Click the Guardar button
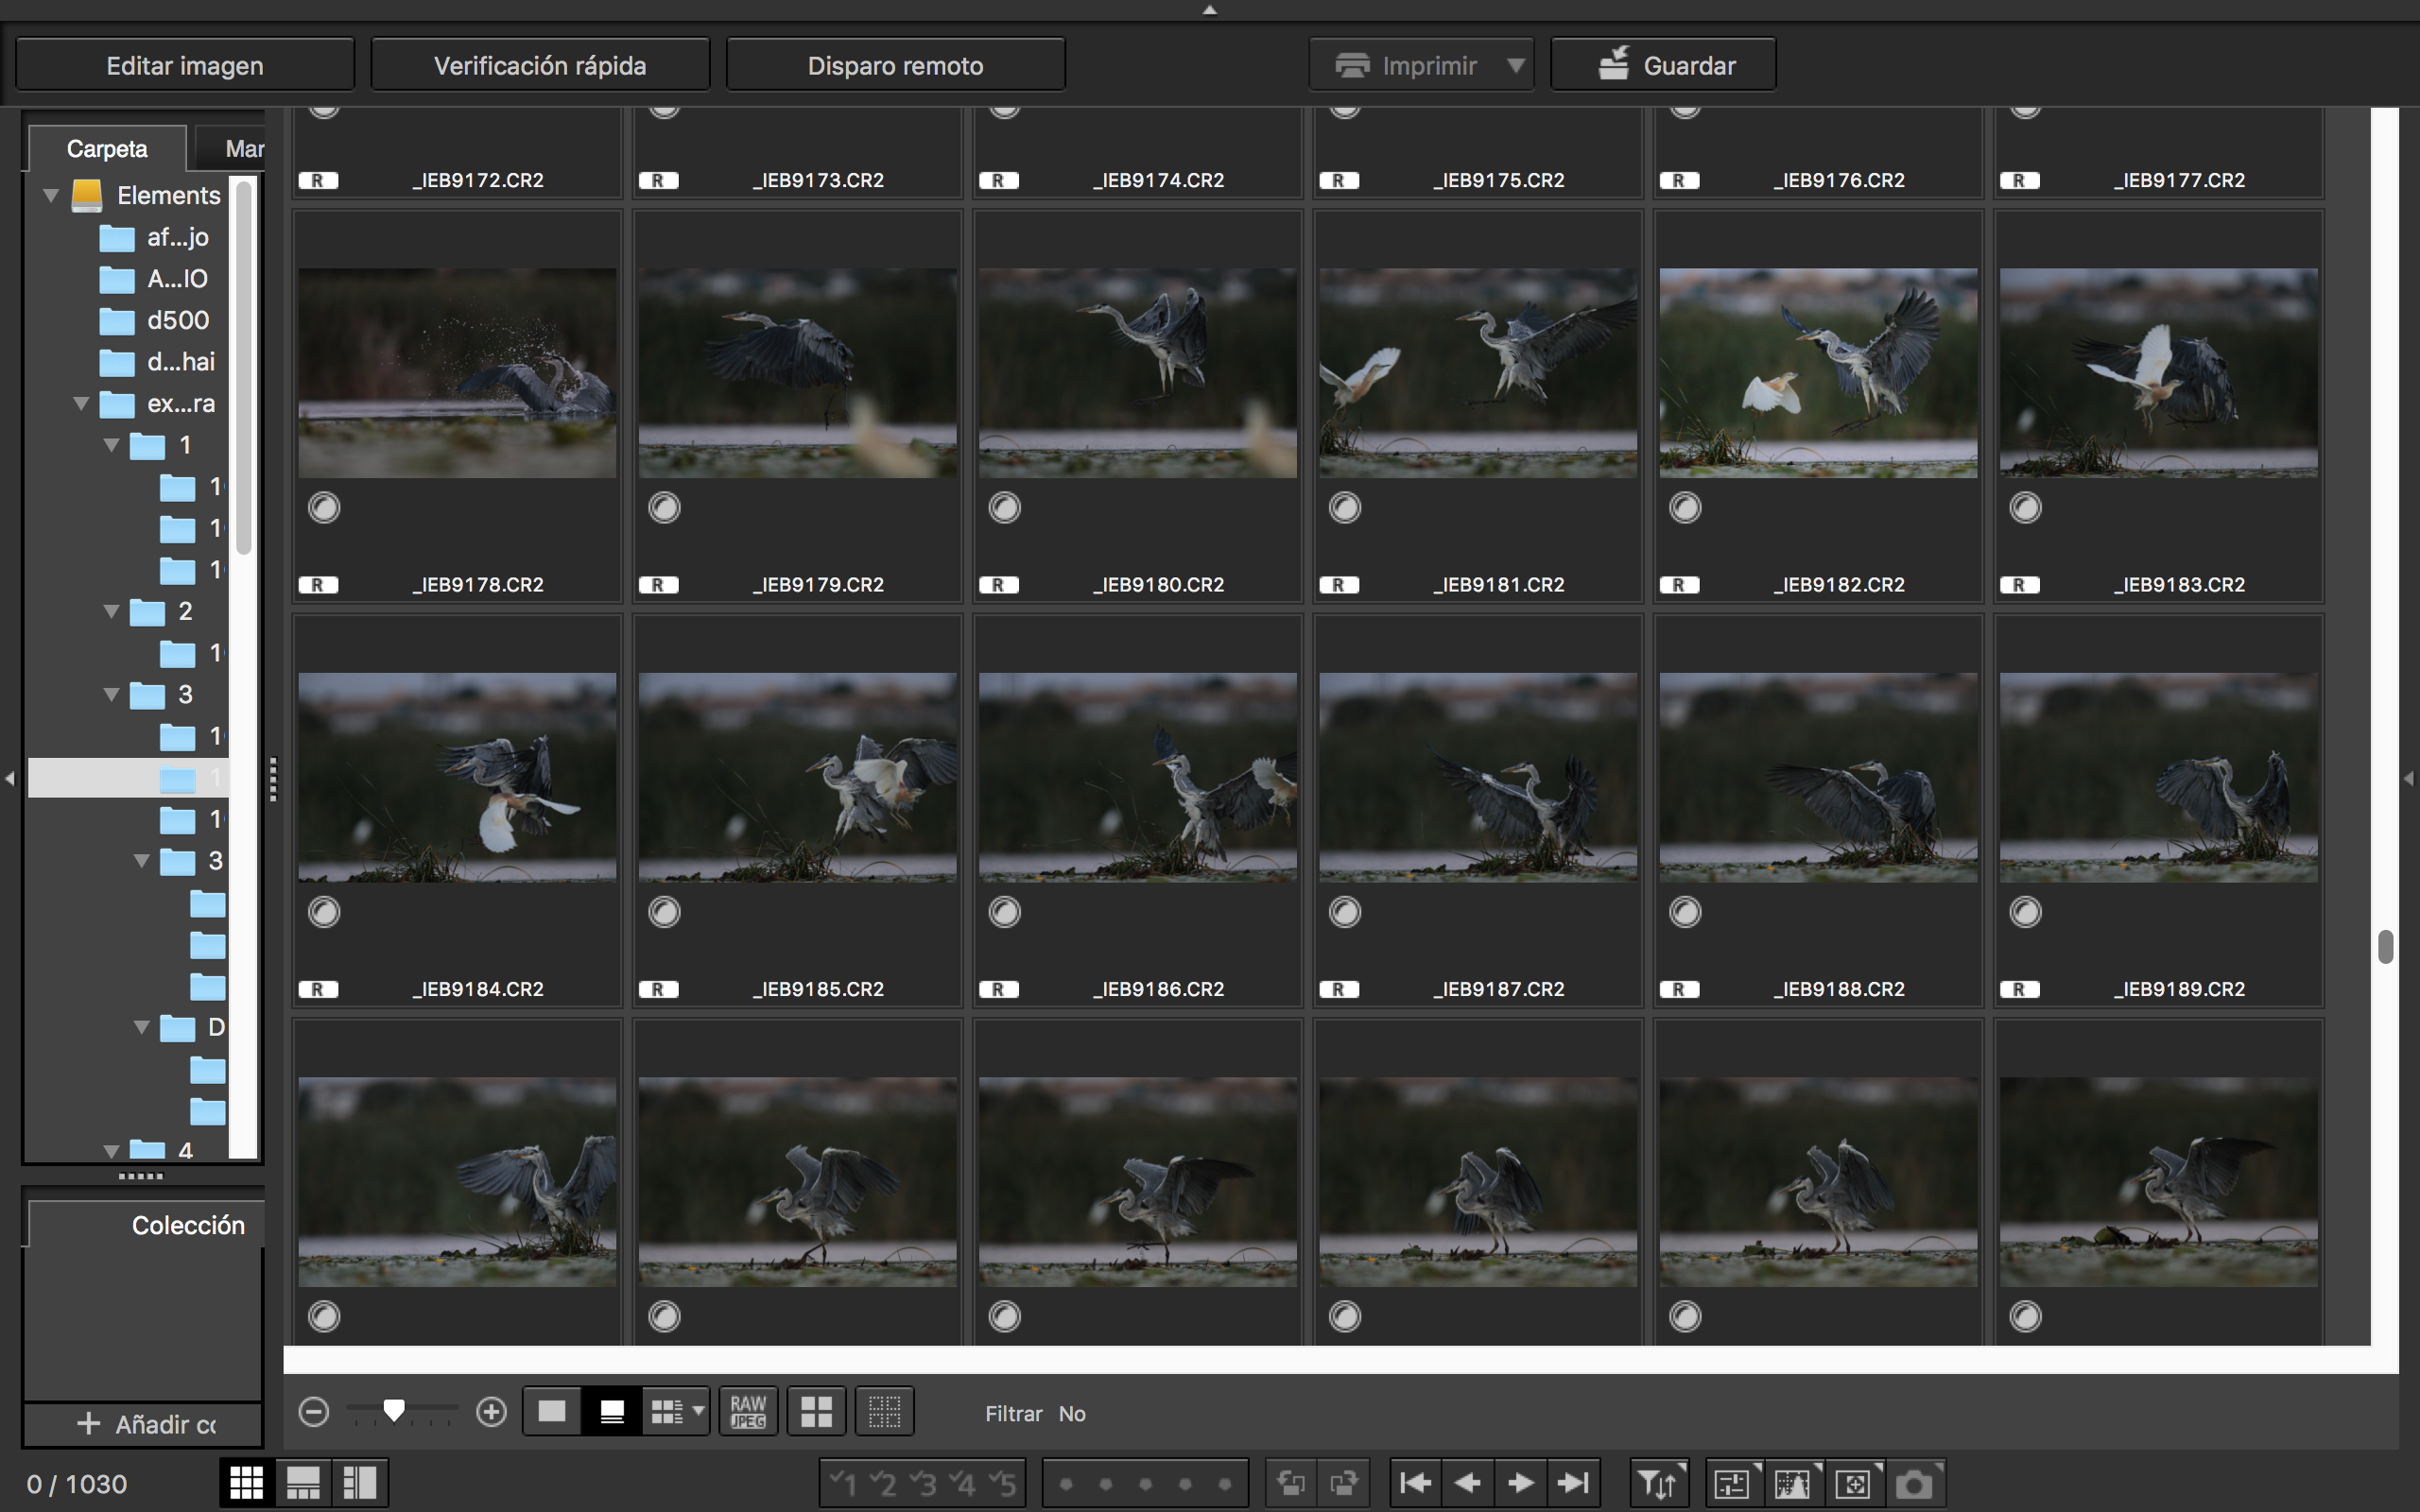This screenshot has height=1512, width=2420. click(x=1663, y=65)
